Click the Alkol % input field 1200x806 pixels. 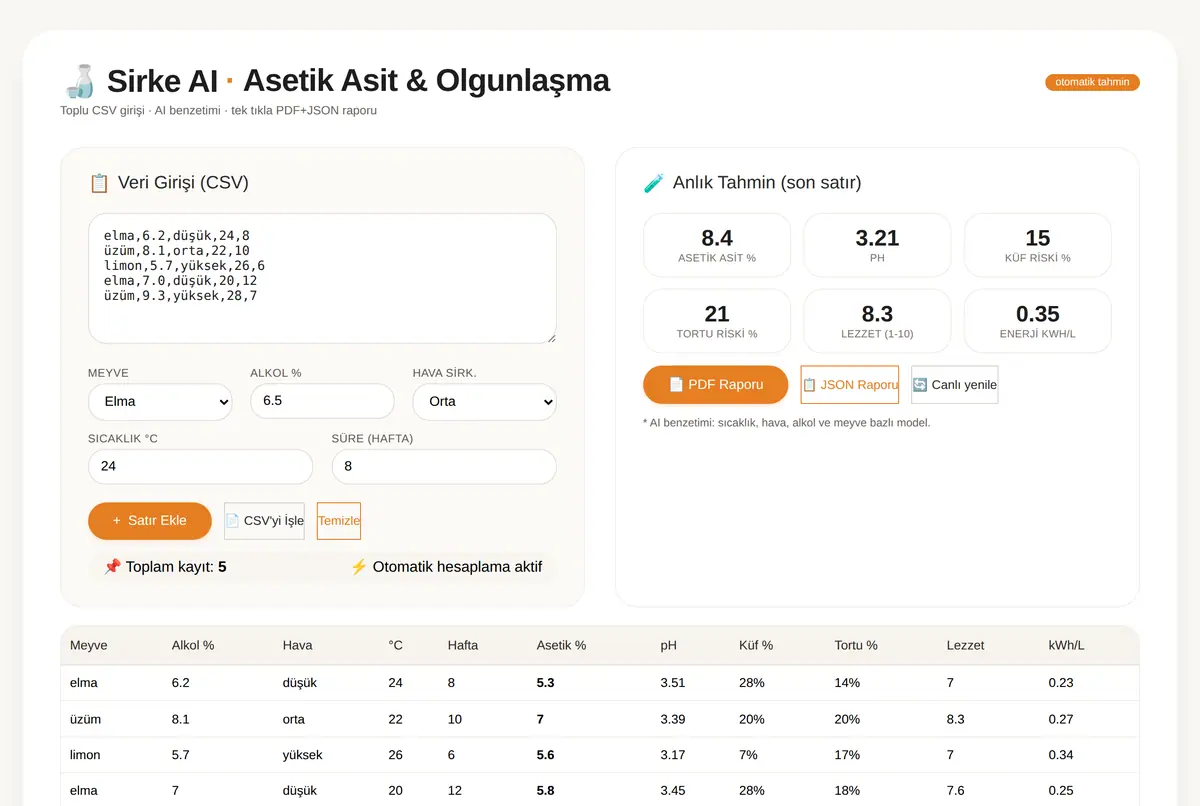click(x=322, y=401)
